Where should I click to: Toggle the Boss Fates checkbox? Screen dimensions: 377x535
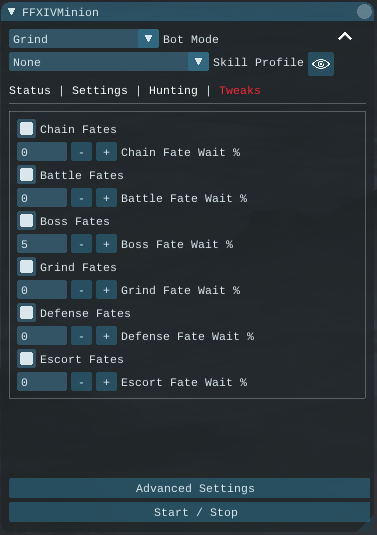[x=27, y=221]
